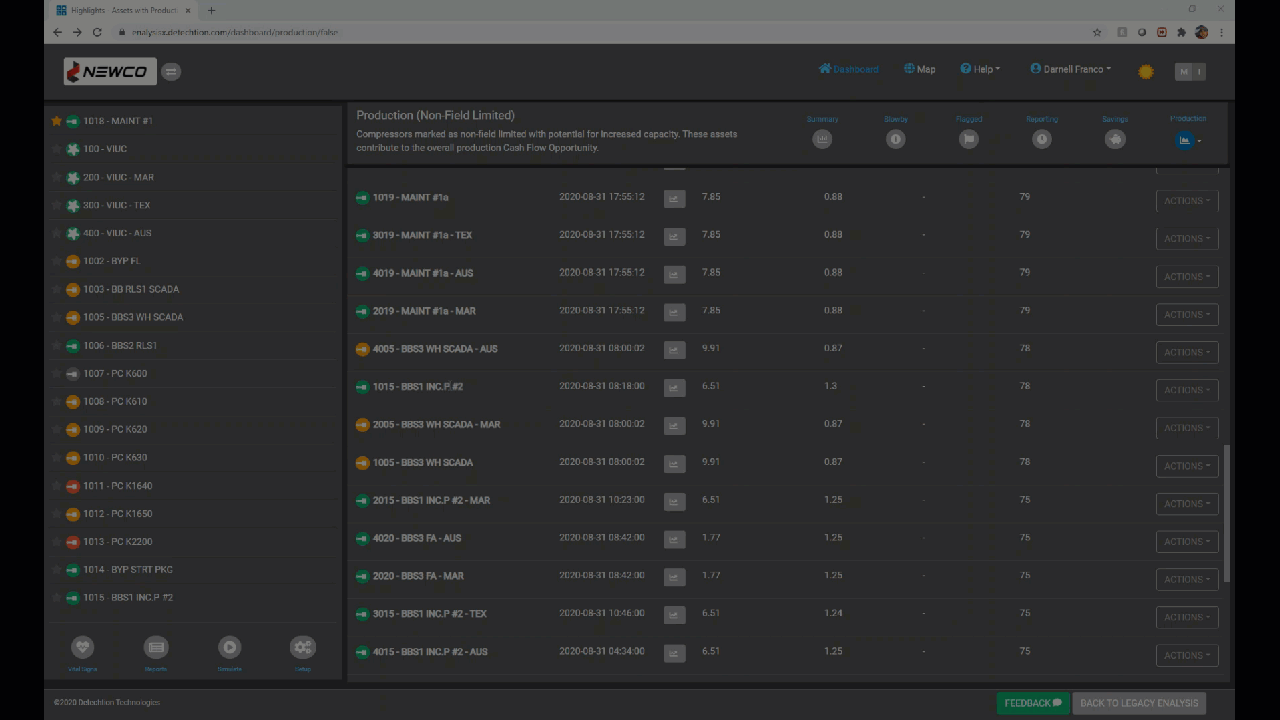Image resolution: width=1280 pixels, height=720 pixels.
Task: Open the Summary highlights icon
Action: tap(822, 140)
